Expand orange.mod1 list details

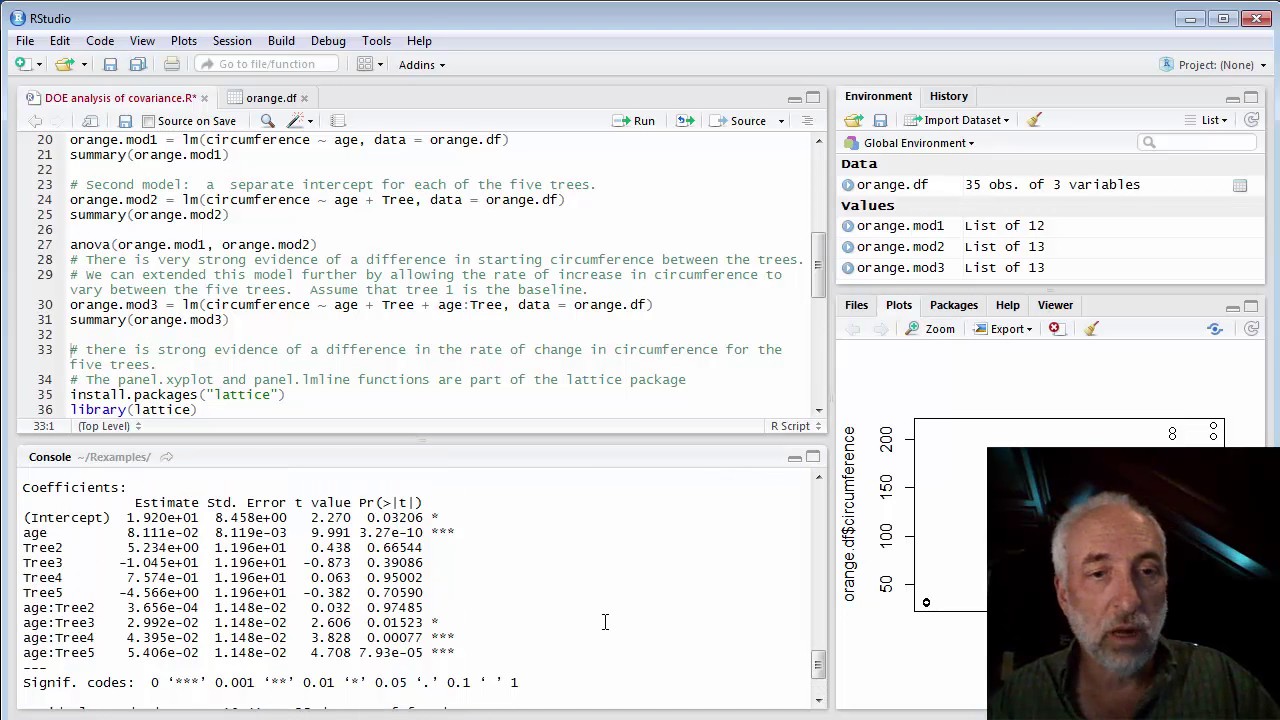tap(848, 226)
